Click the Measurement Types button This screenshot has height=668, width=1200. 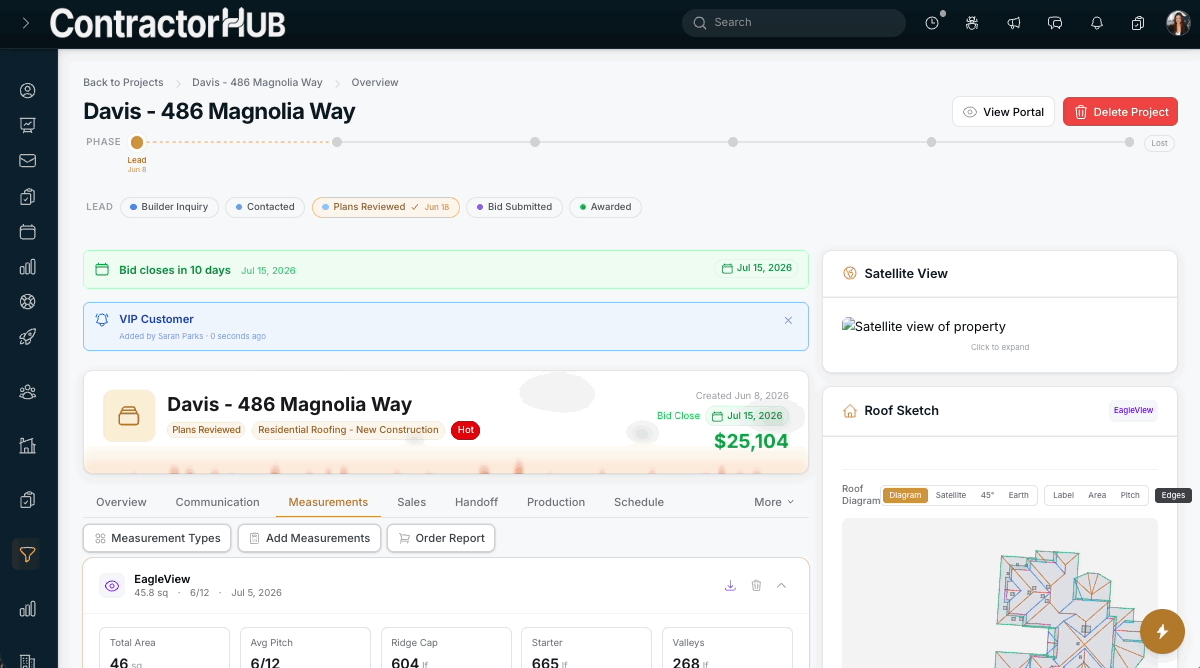(x=157, y=538)
